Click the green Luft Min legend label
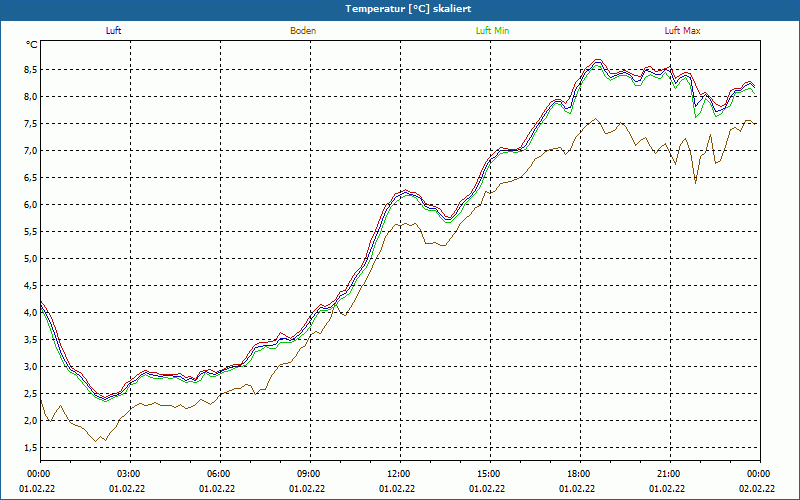Viewport: 800px width, 500px height. point(492,31)
